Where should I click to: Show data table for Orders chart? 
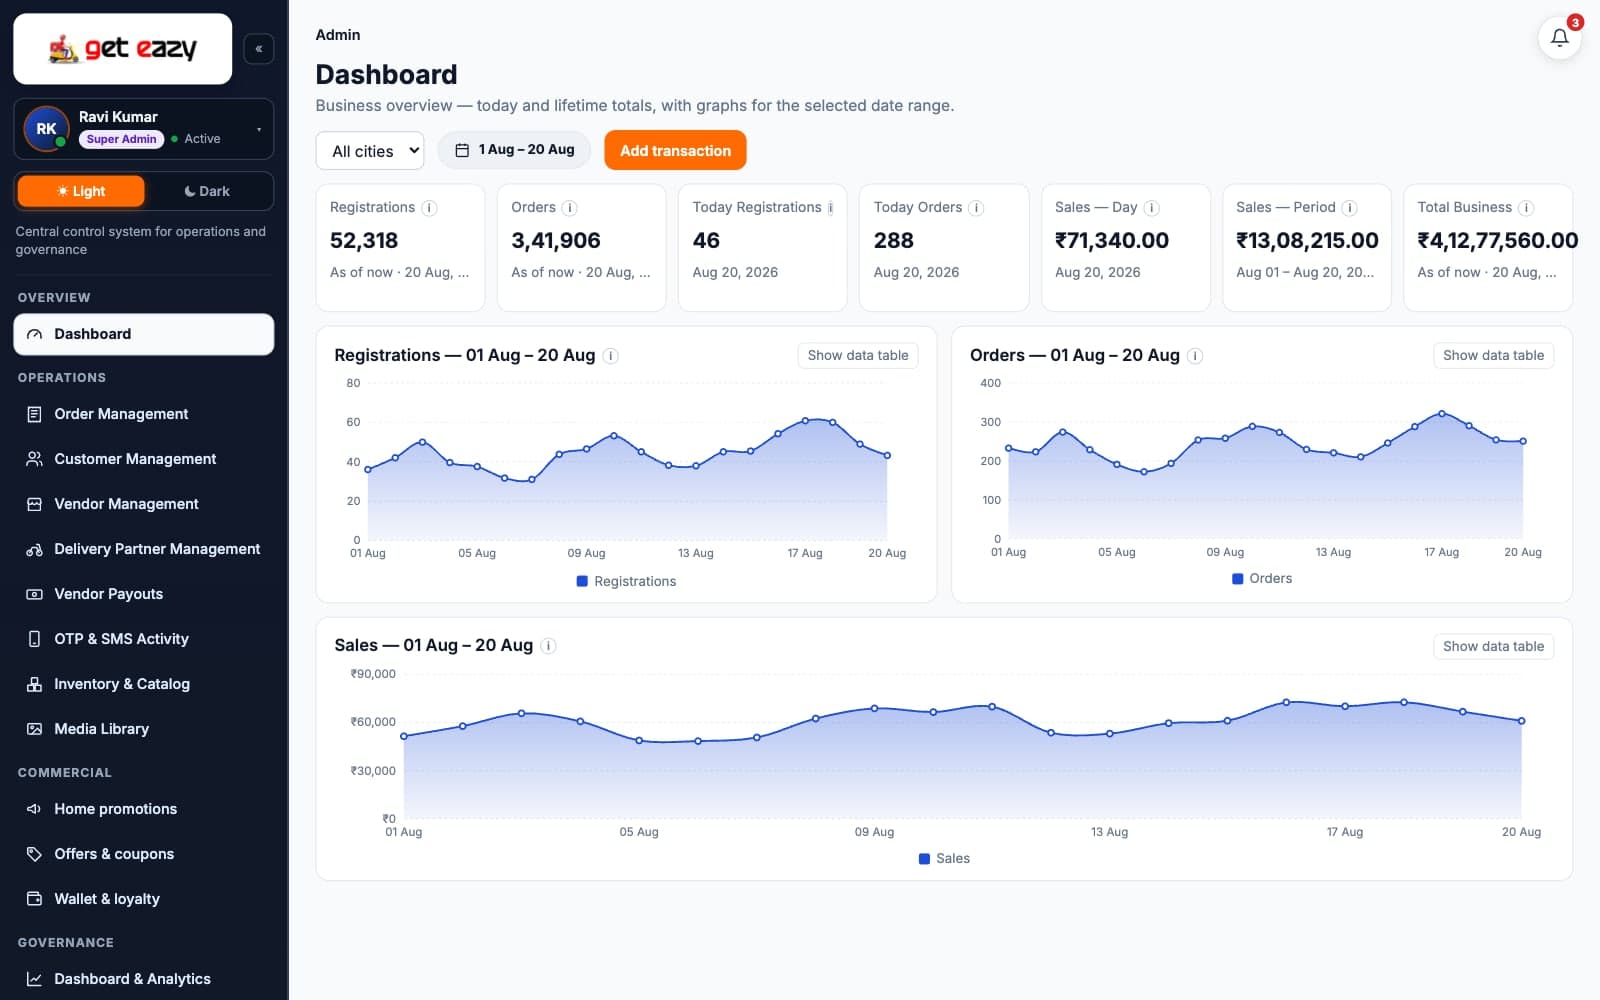click(x=1493, y=355)
